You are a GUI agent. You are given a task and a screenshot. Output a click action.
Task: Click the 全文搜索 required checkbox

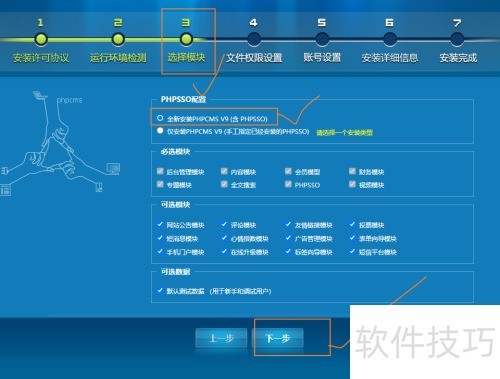(224, 184)
